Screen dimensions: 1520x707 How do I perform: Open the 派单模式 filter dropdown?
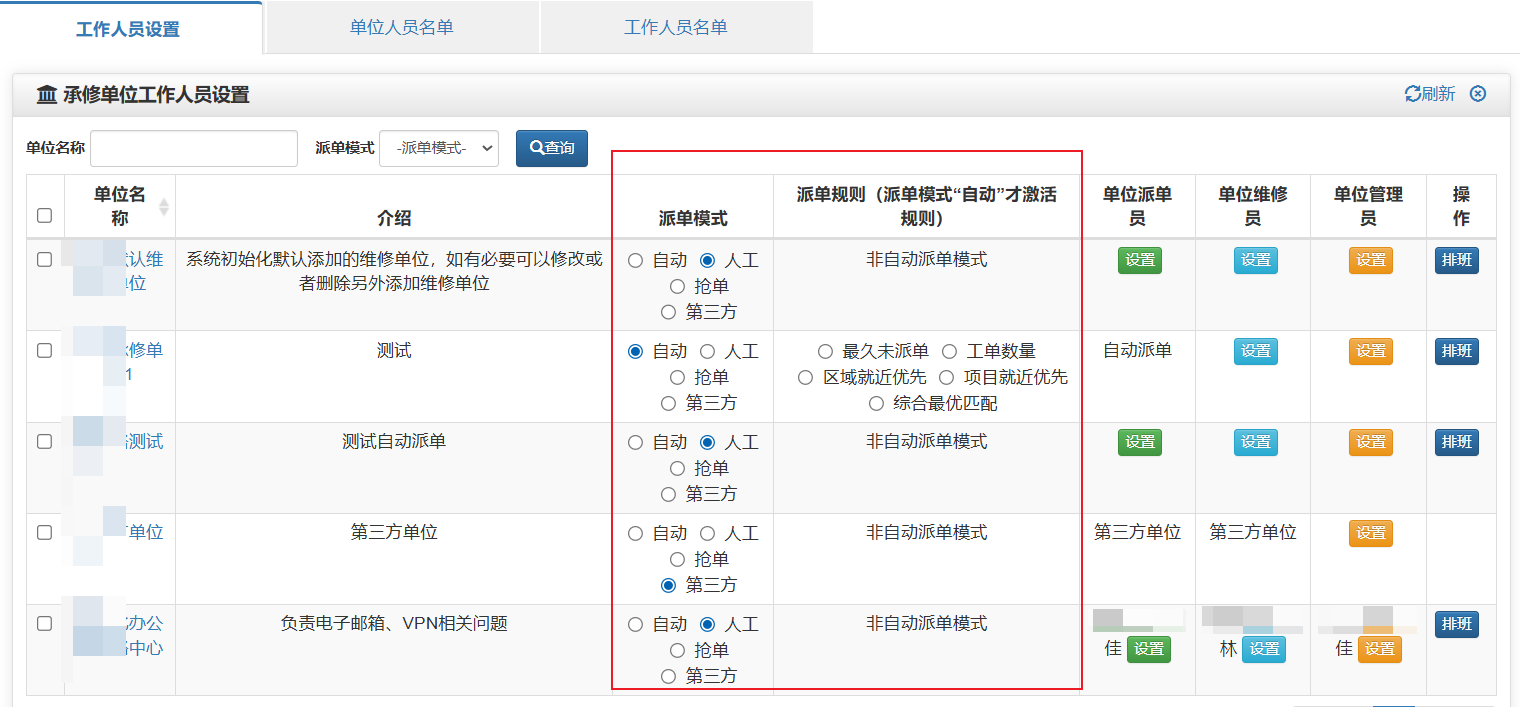point(439,148)
